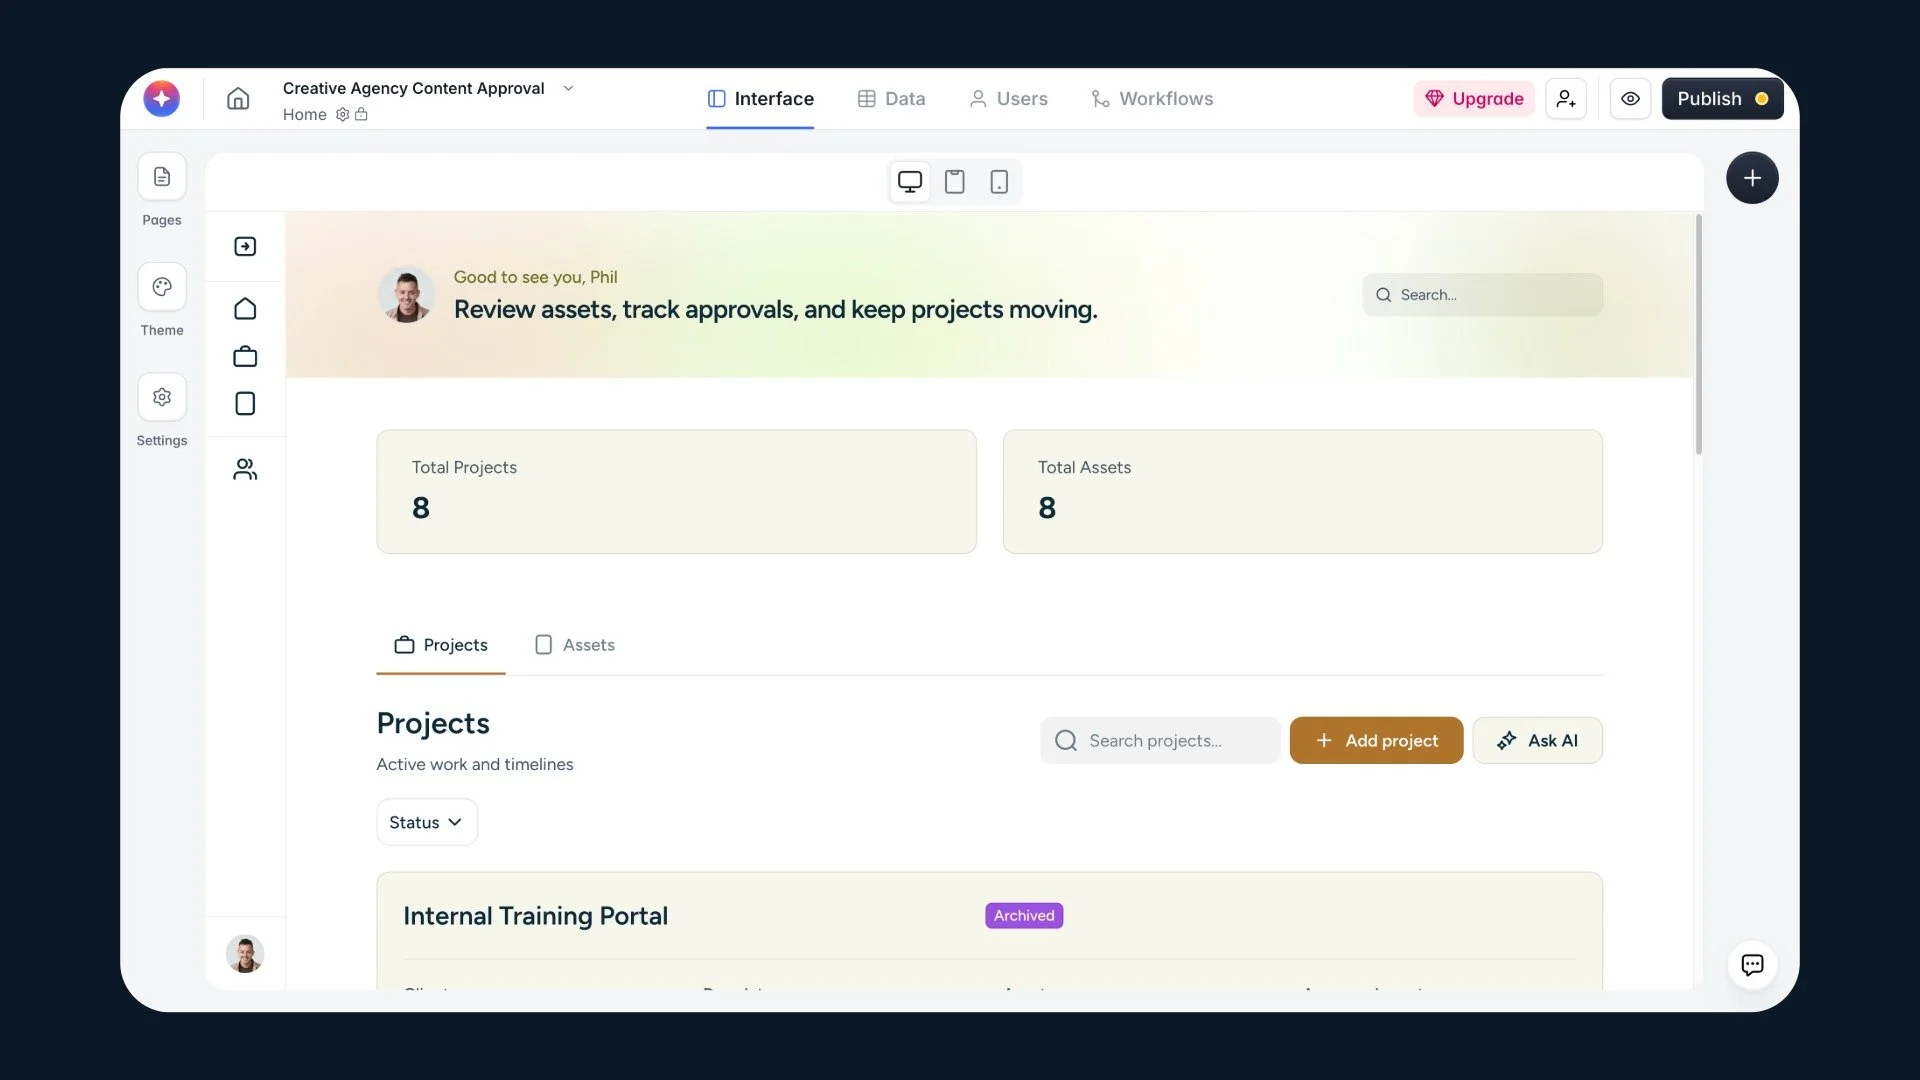
Task: Expand the Status filter dropdown
Action: 427,822
